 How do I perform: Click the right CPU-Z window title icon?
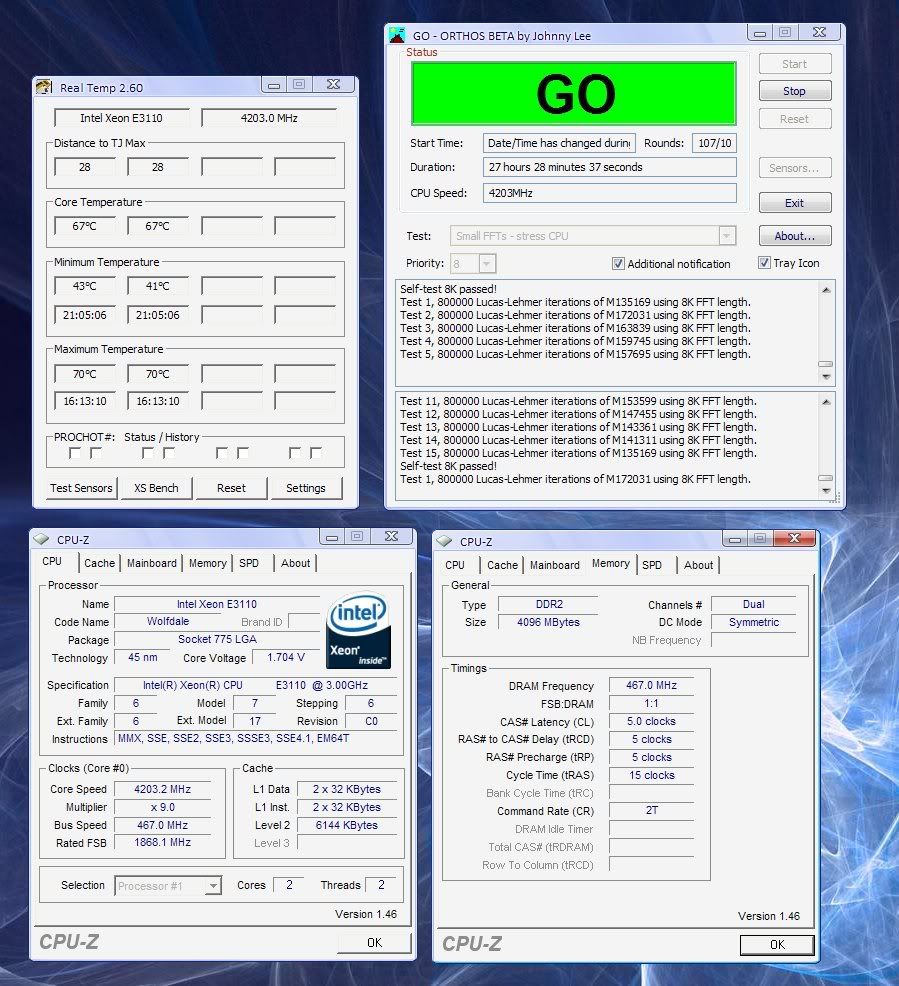pyautogui.click(x=444, y=541)
